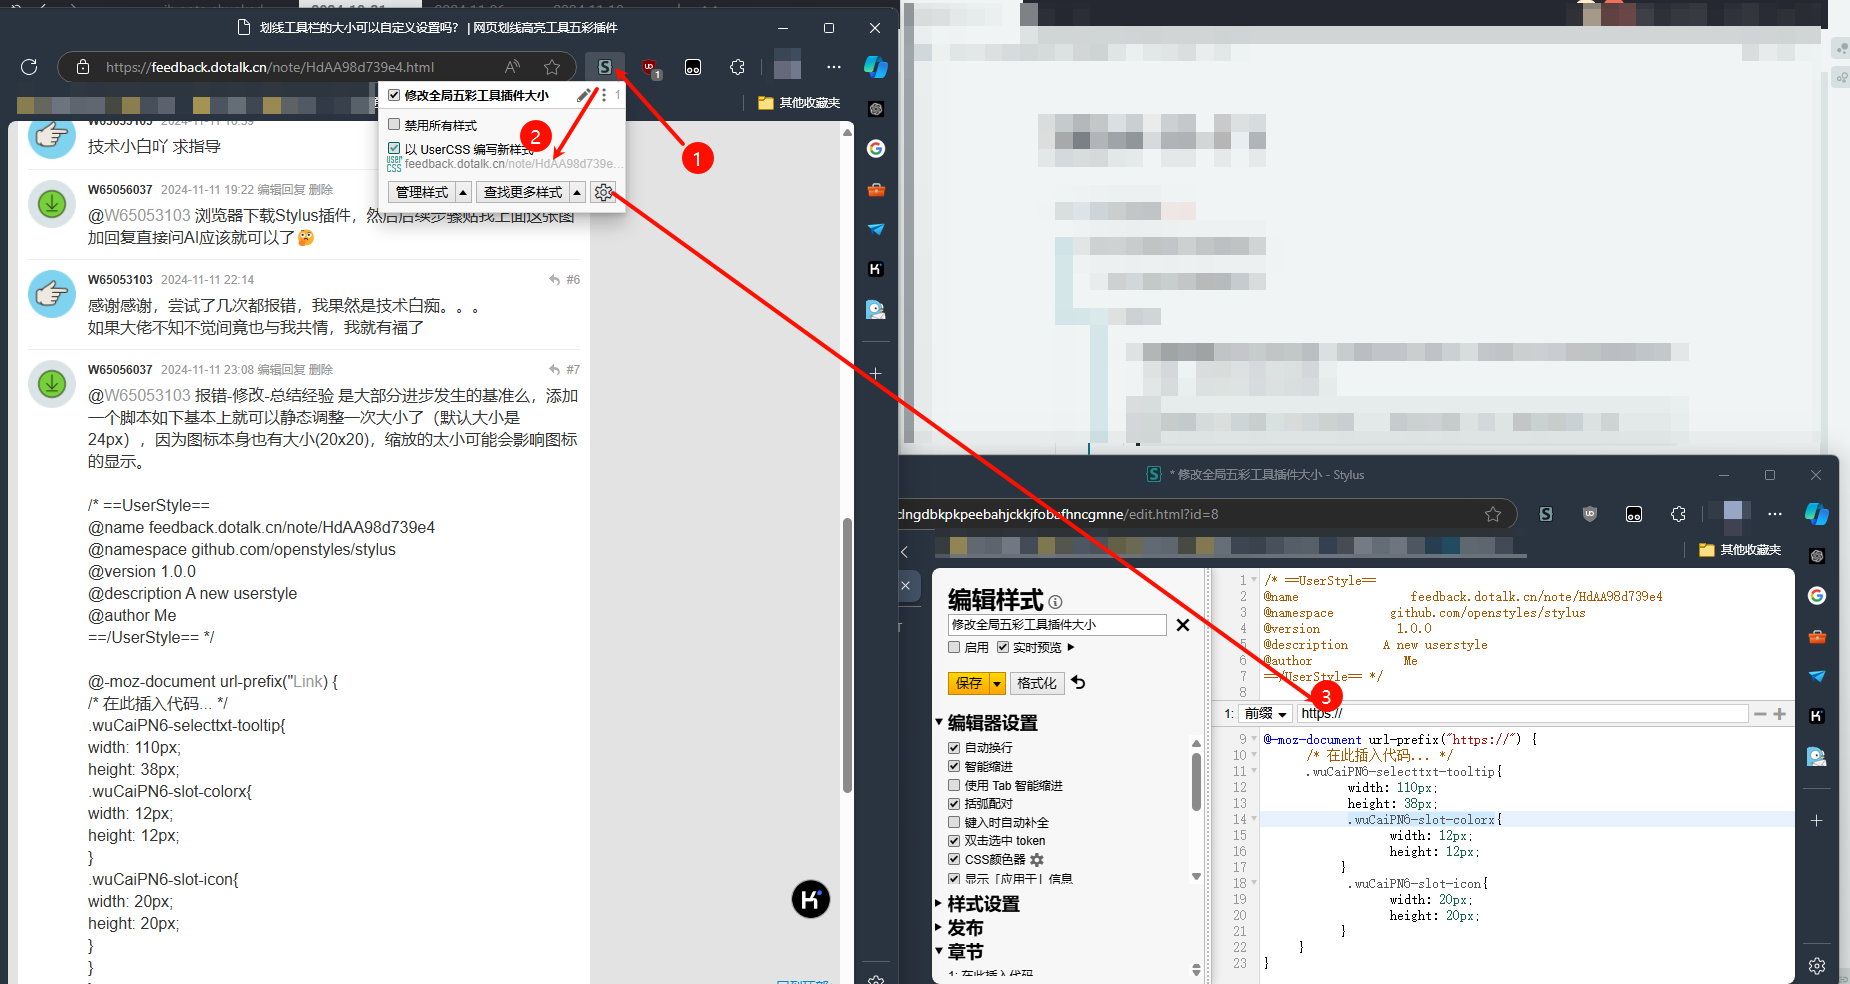
Task: Open the 前缀 rule type dropdown
Action: (1265, 714)
